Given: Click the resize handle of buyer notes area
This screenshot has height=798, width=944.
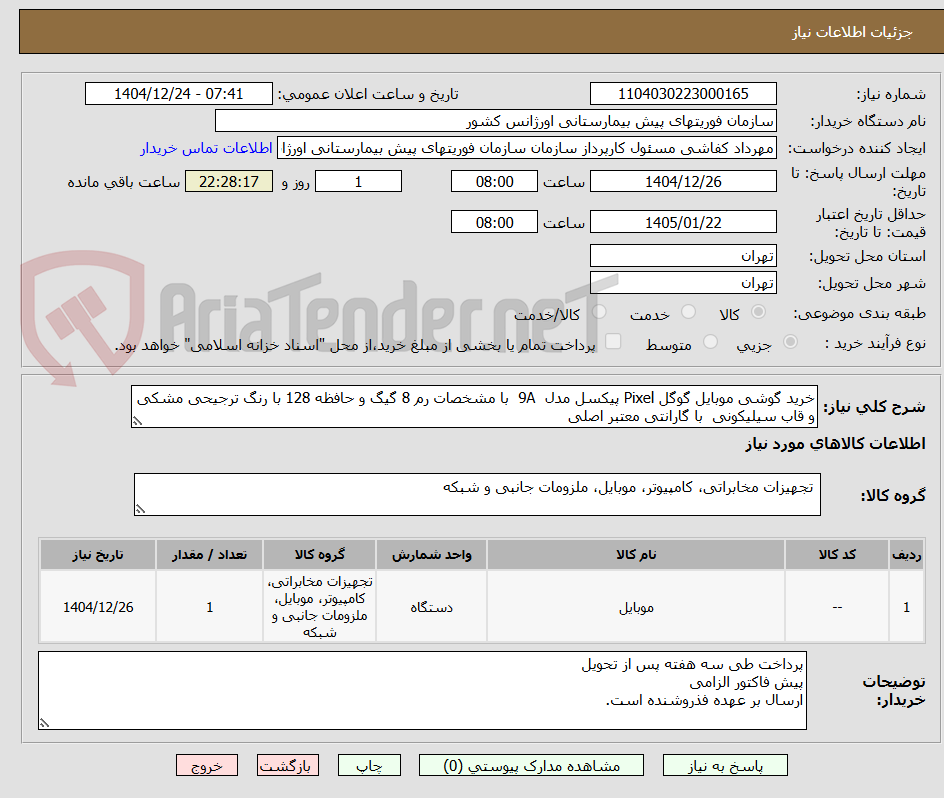Looking at the screenshot, I should 45,723.
